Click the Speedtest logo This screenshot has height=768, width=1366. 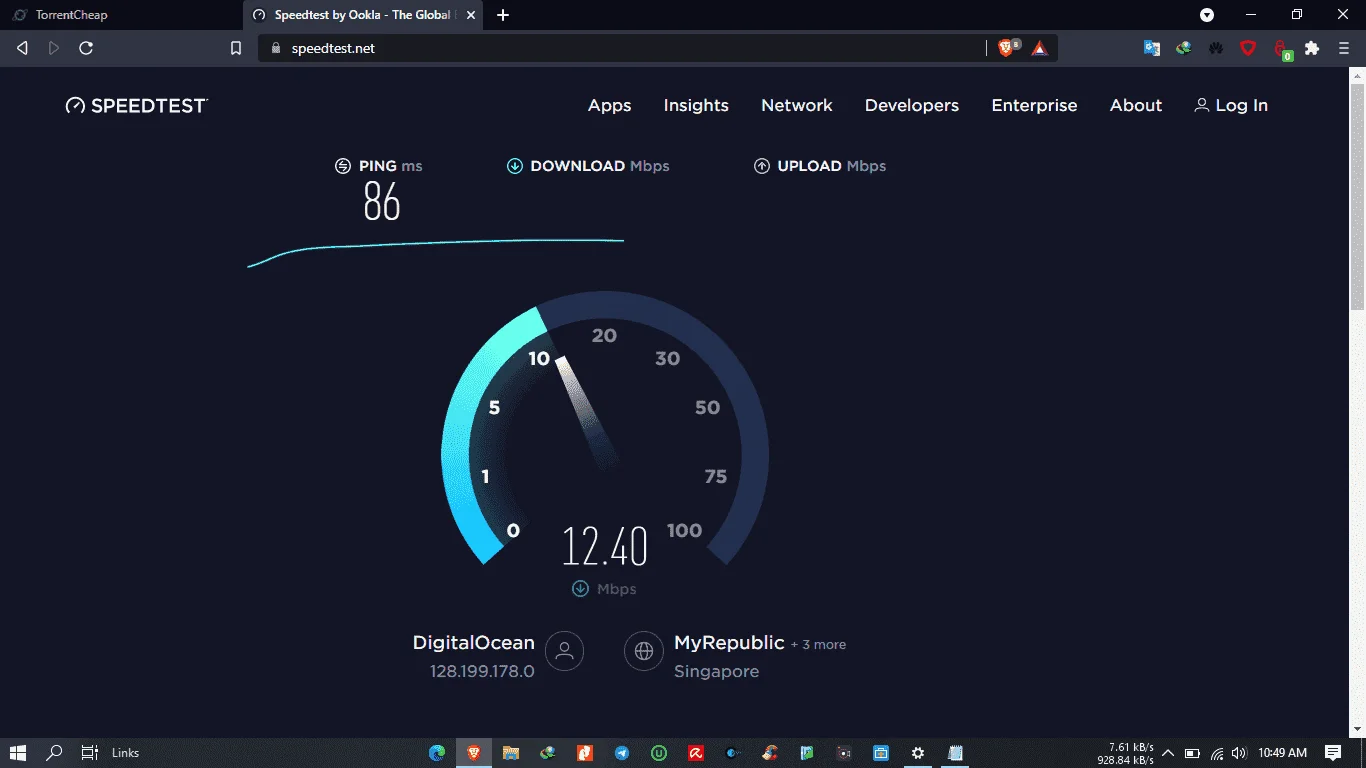click(x=137, y=105)
